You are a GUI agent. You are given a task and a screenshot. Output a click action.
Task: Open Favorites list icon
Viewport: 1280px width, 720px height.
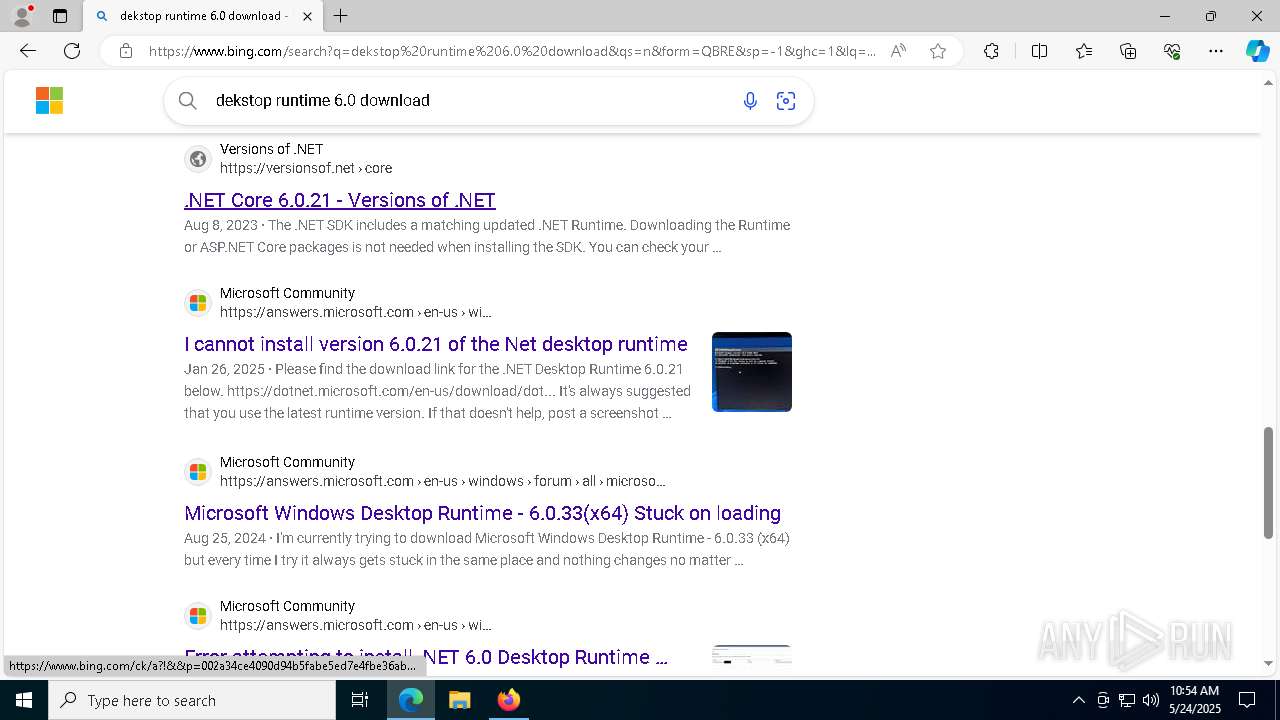(x=1084, y=51)
